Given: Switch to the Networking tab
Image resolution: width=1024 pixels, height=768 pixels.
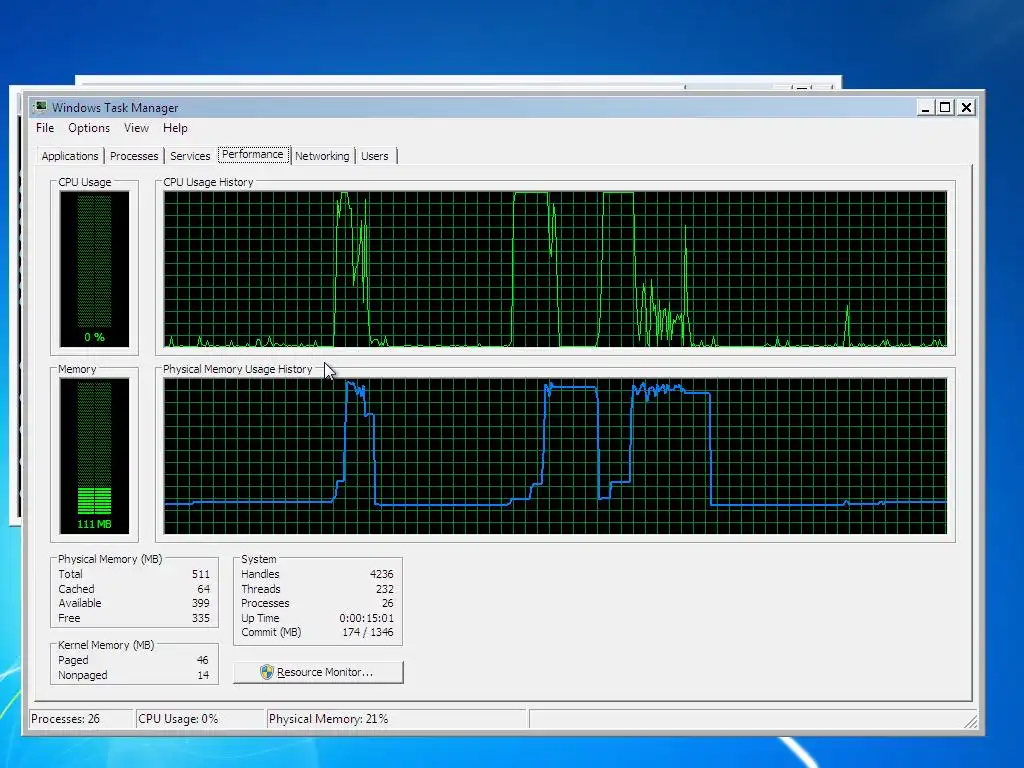Looking at the screenshot, I should [x=322, y=156].
